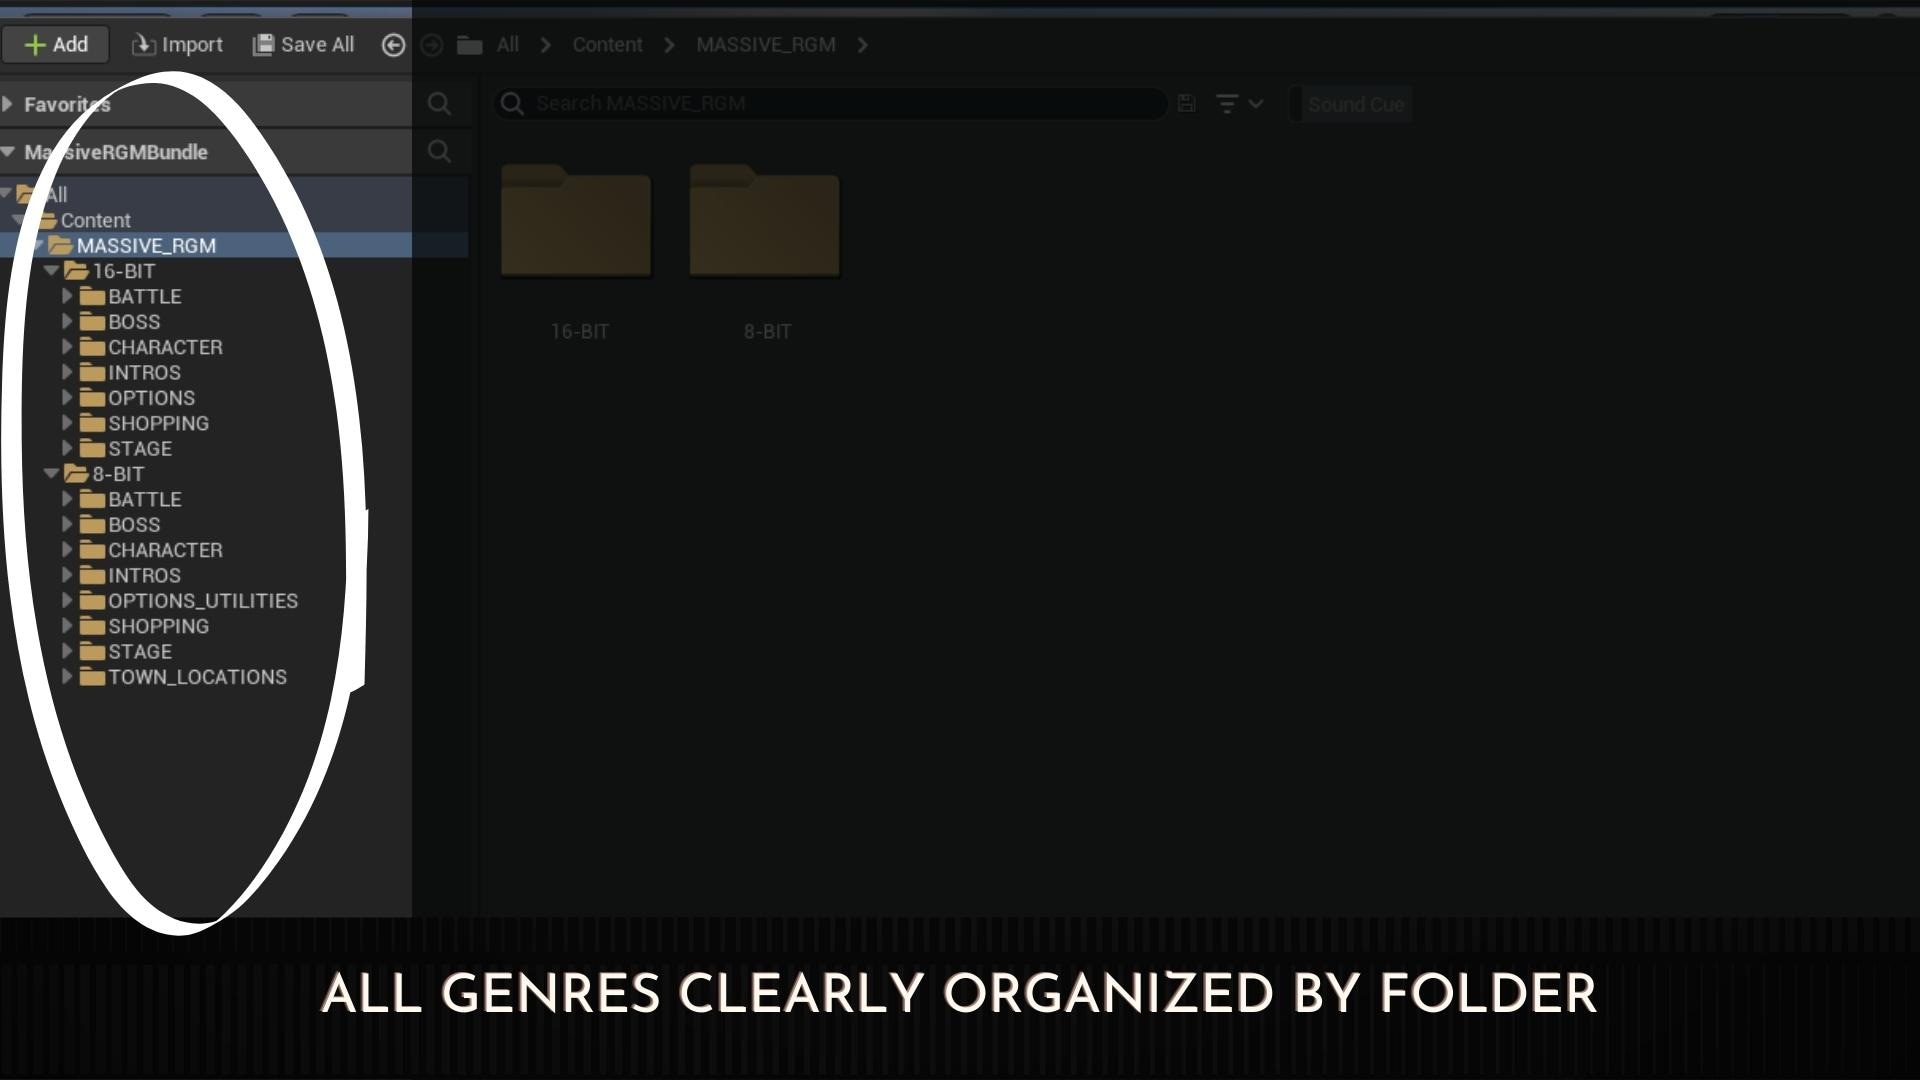Click the chevron after MASSIVE_RGM breadcrumb
The image size is (1920, 1080).
[x=863, y=45]
